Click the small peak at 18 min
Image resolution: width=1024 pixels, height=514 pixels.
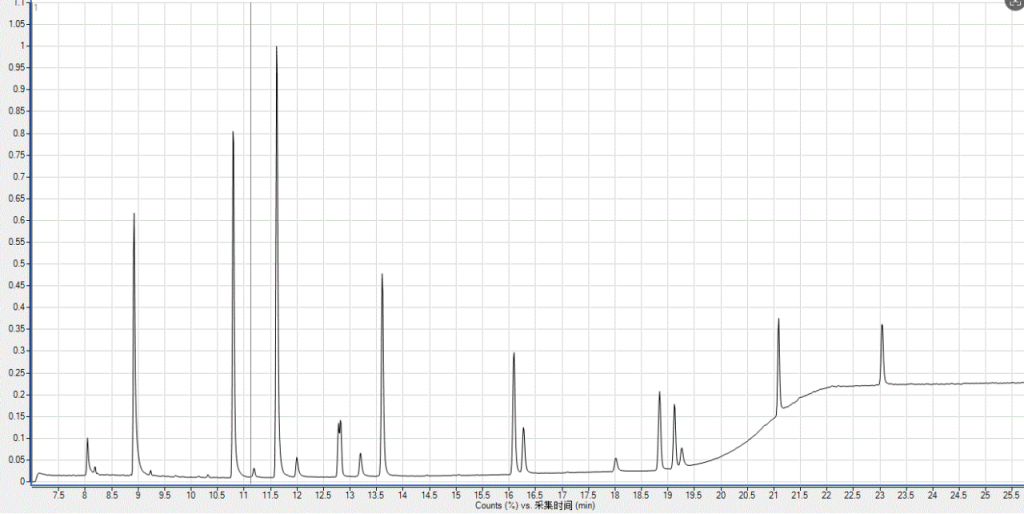tap(615, 459)
